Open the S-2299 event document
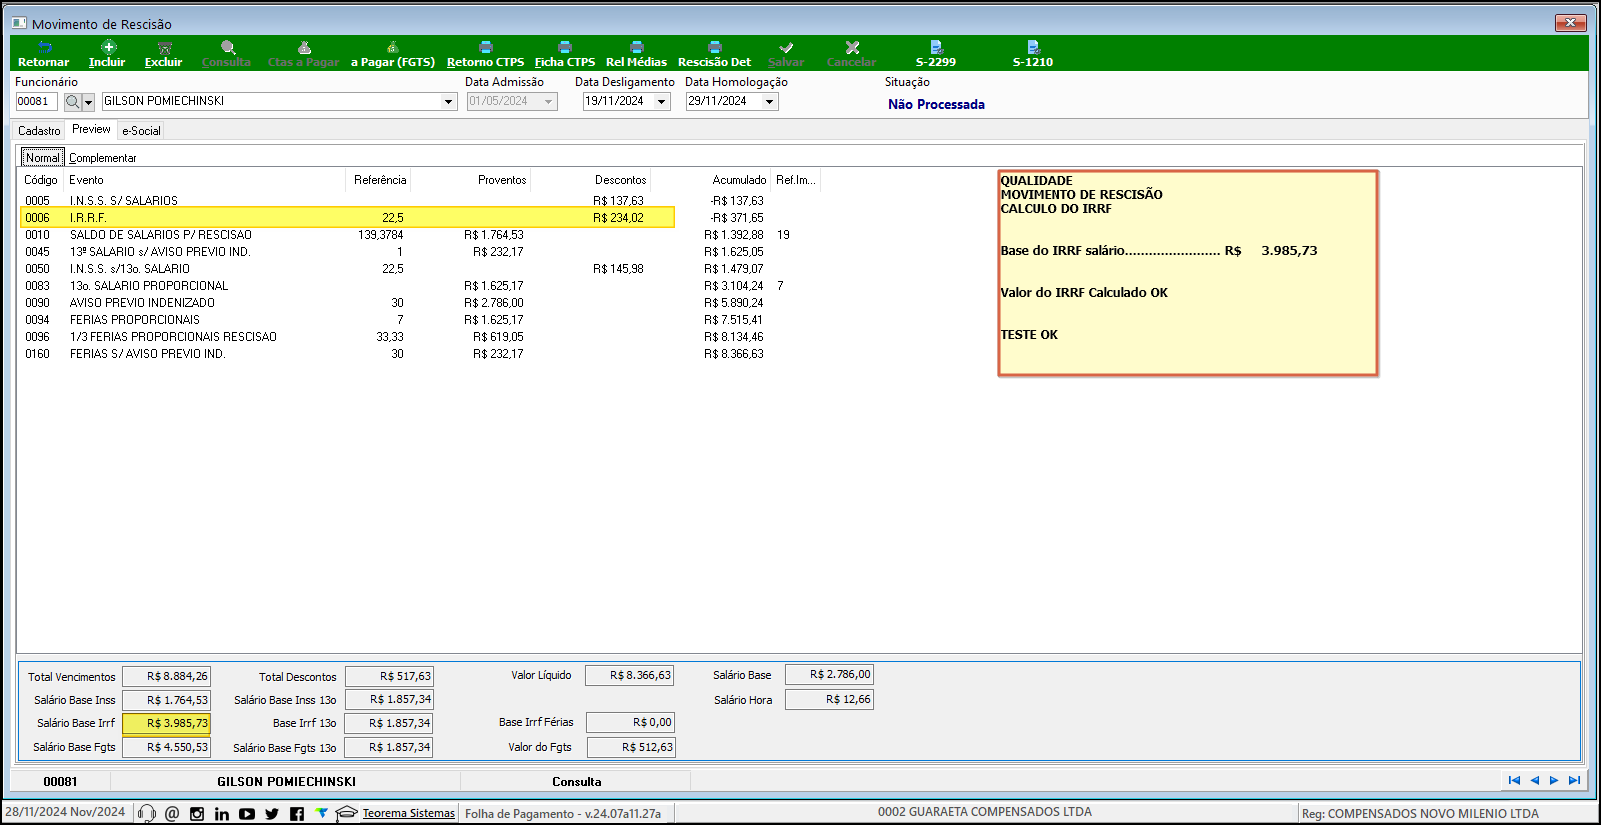This screenshot has width=1601, height=825. pyautogui.click(x=936, y=47)
